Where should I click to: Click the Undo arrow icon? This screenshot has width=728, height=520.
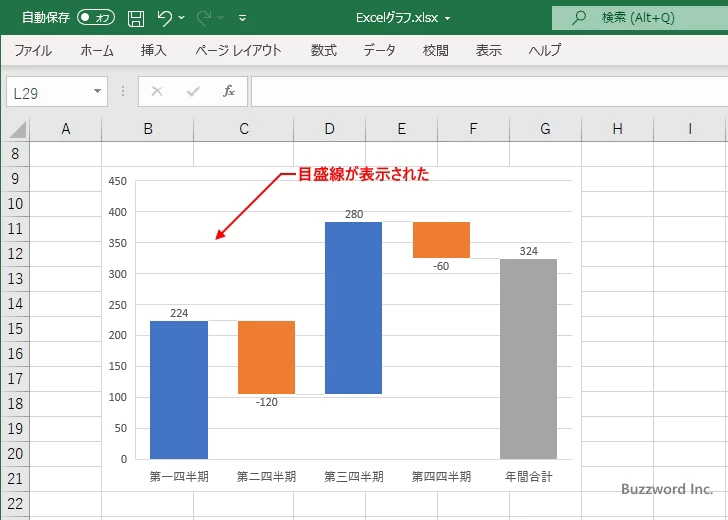(x=164, y=18)
